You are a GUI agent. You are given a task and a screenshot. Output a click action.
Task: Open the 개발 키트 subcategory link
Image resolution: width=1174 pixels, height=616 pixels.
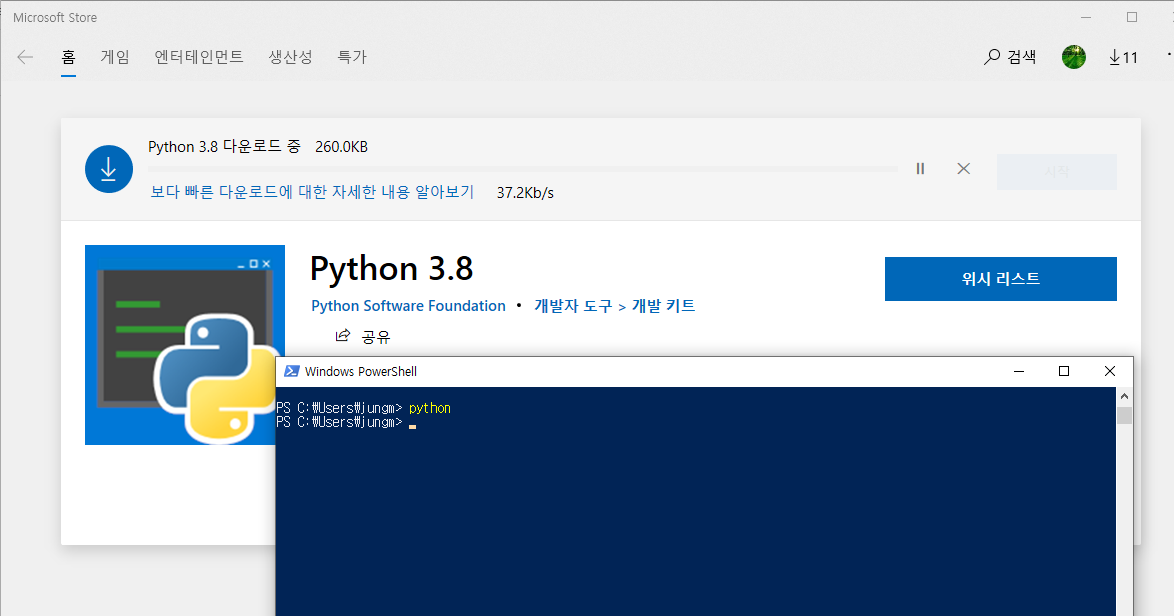663,305
